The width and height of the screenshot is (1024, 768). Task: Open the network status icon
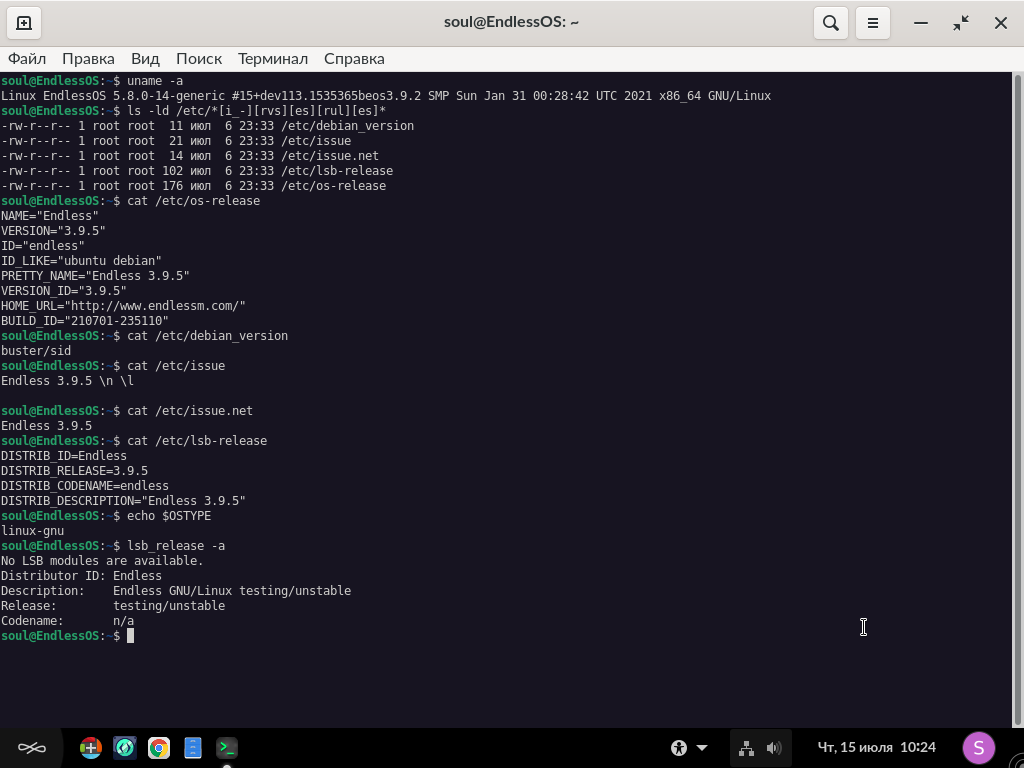pos(746,748)
